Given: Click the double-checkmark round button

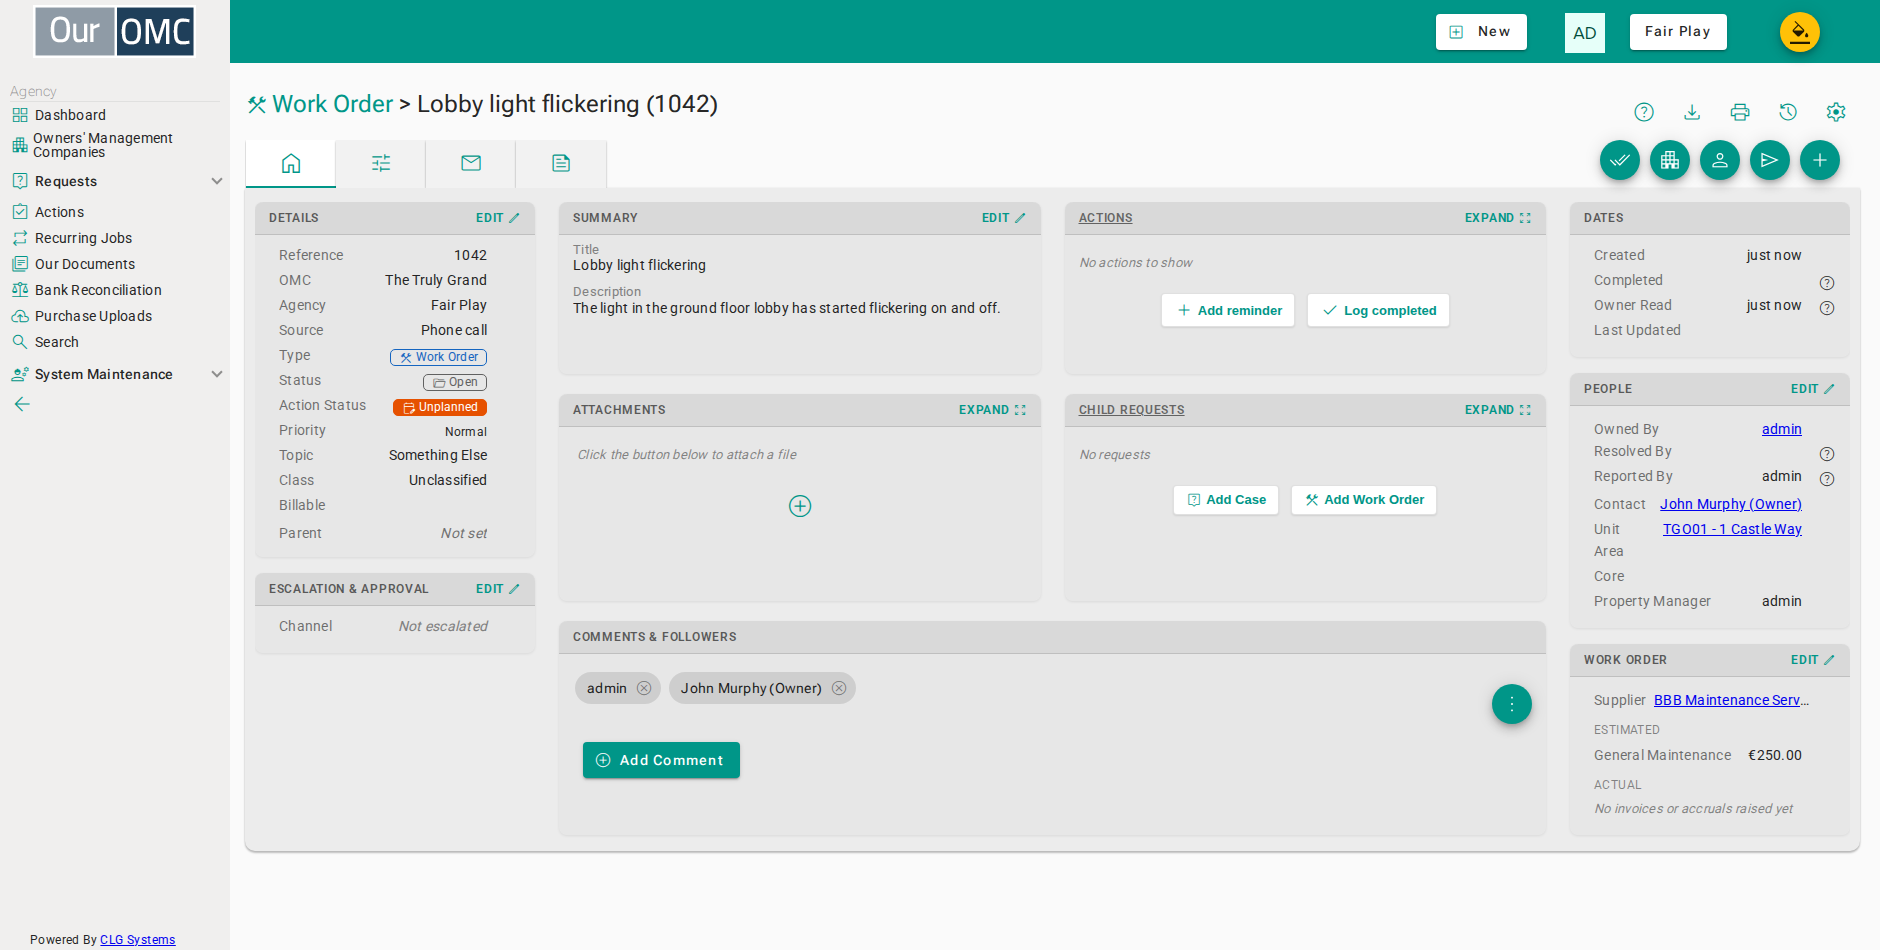Looking at the screenshot, I should tap(1620, 160).
